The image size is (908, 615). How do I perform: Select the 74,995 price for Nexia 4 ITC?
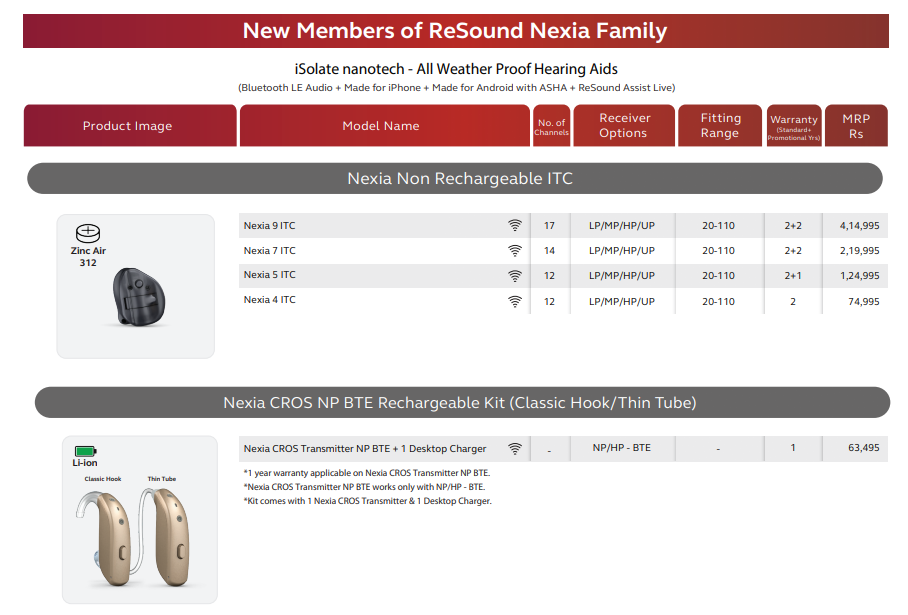pyautogui.click(x=863, y=302)
